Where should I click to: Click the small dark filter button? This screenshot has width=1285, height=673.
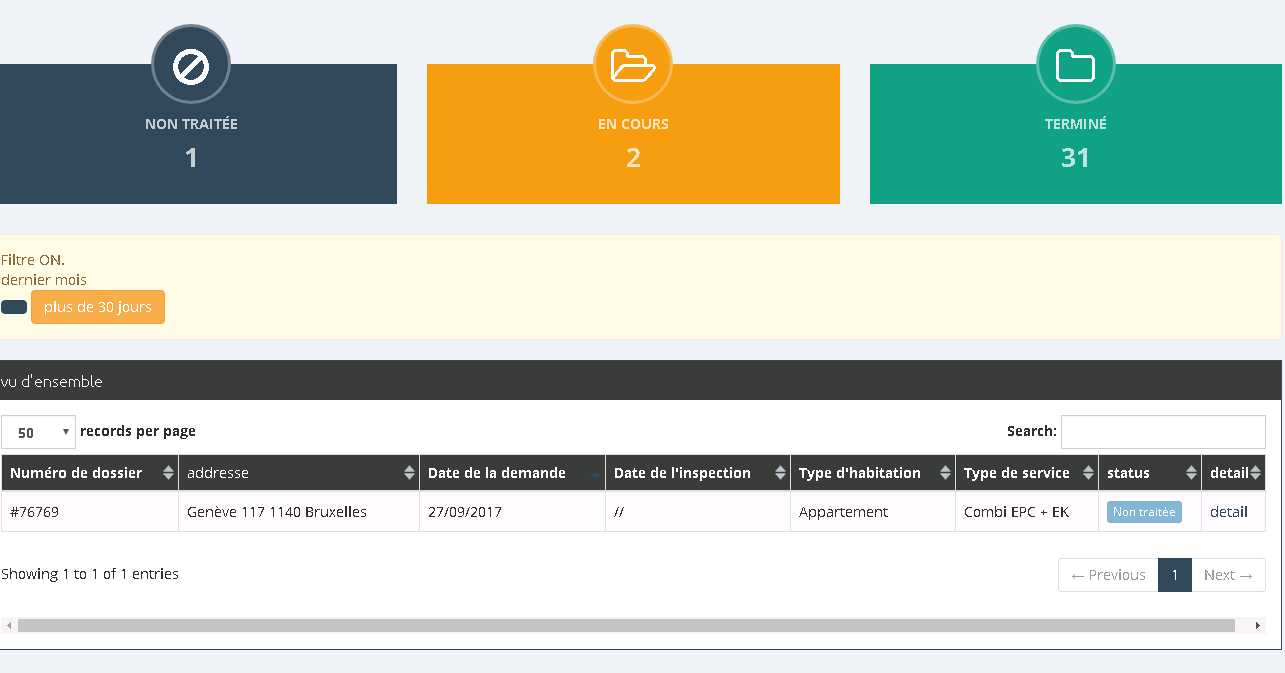coord(14,307)
